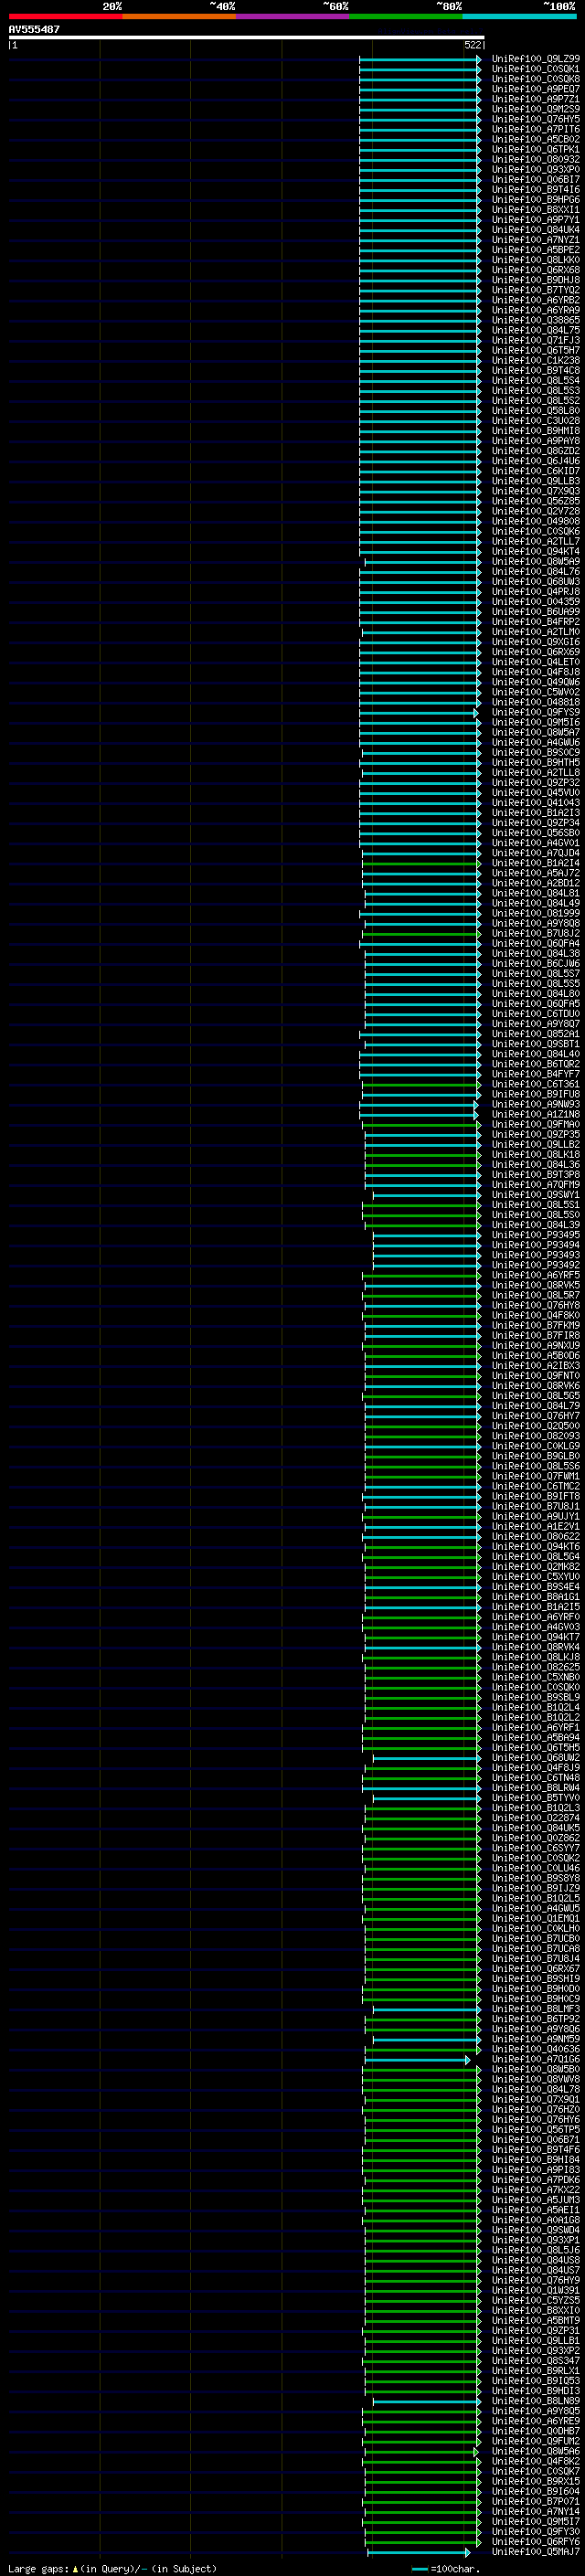Open hit UniRef100_Q9LZ99
Viewport: 585px width, 2576px height.
coord(536,59)
